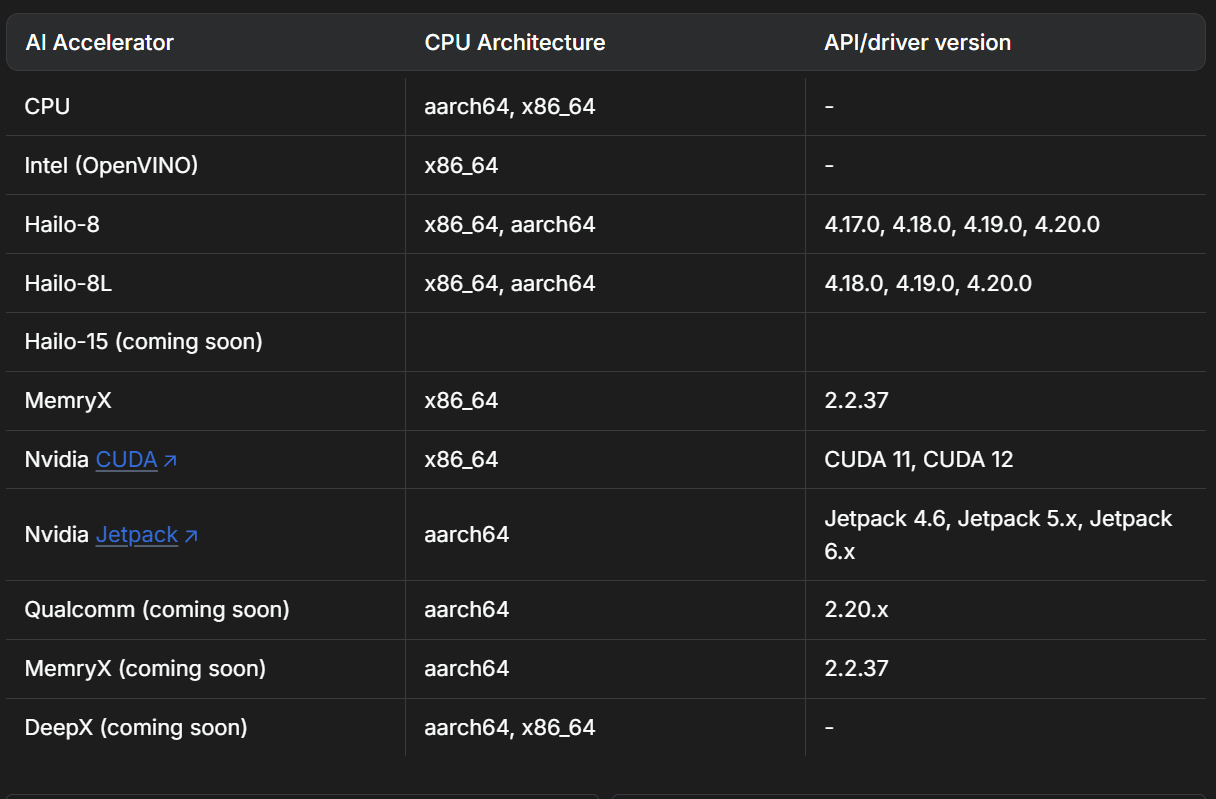The width and height of the screenshot is (1216, 799).
Task: Click the CPU Architecture column header
Action: click(514, 43)
